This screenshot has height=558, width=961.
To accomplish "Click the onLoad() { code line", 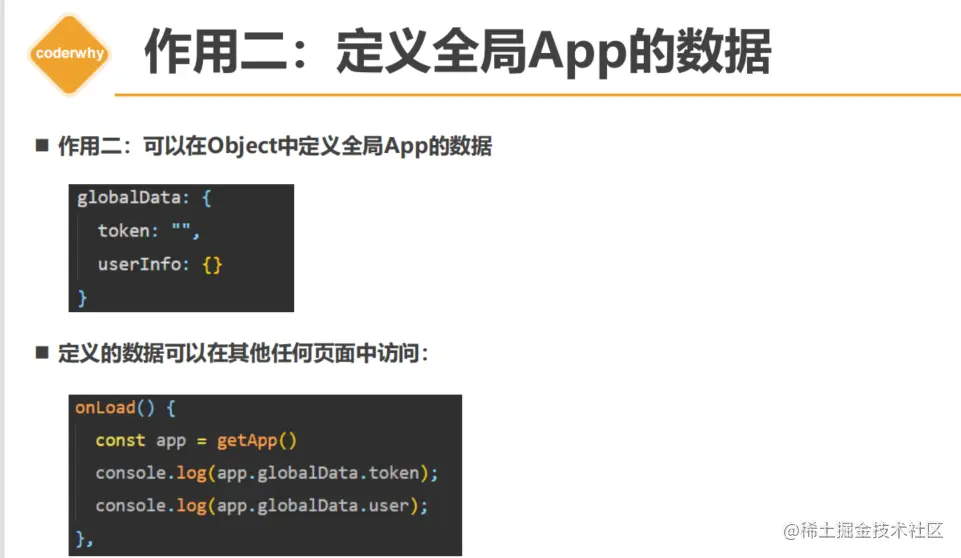I will pyautogui.click(x=126, y=408).
